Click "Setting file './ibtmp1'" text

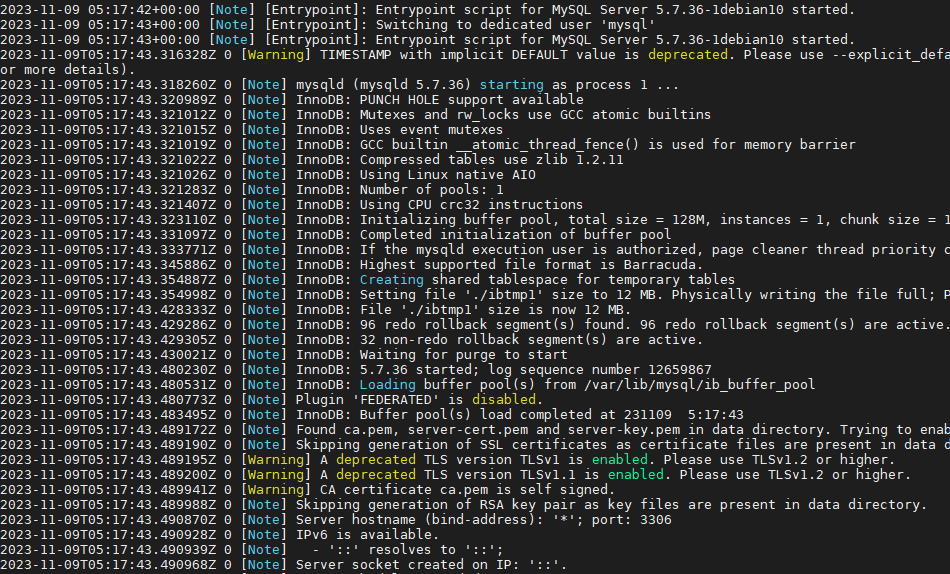451,295
